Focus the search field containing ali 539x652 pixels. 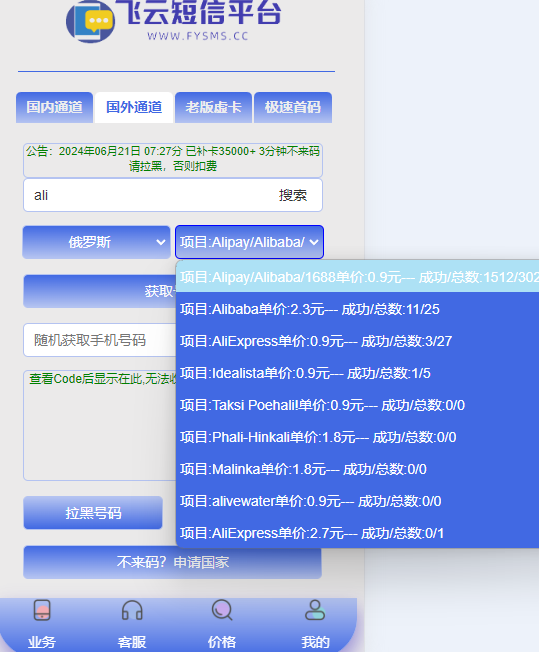click(x=150, y=195)
